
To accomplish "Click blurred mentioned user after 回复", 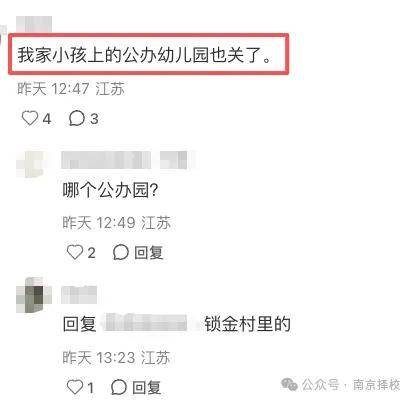I will [146, 322].
